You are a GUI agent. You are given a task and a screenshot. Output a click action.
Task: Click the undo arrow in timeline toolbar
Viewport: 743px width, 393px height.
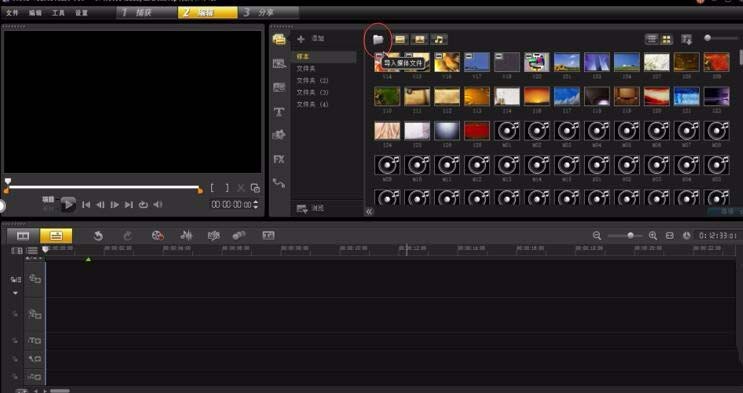click(x=98, y=236)
